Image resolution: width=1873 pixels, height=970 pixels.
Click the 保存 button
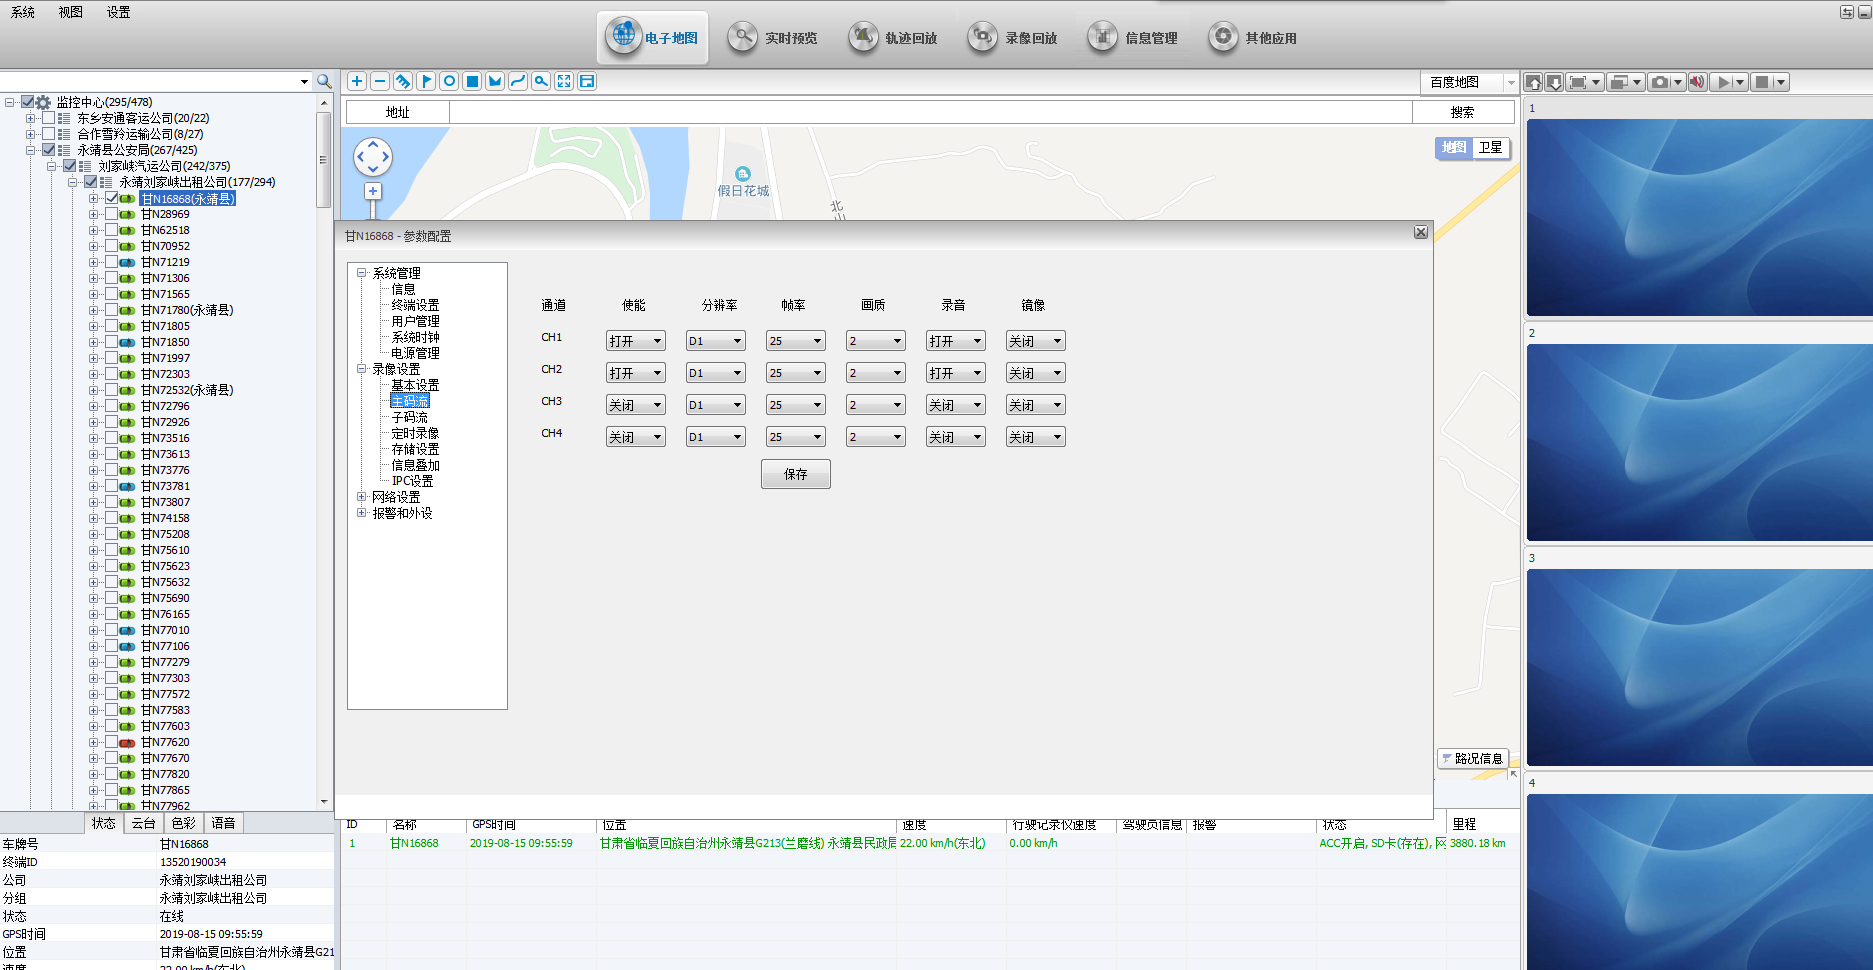pos(795,474)
